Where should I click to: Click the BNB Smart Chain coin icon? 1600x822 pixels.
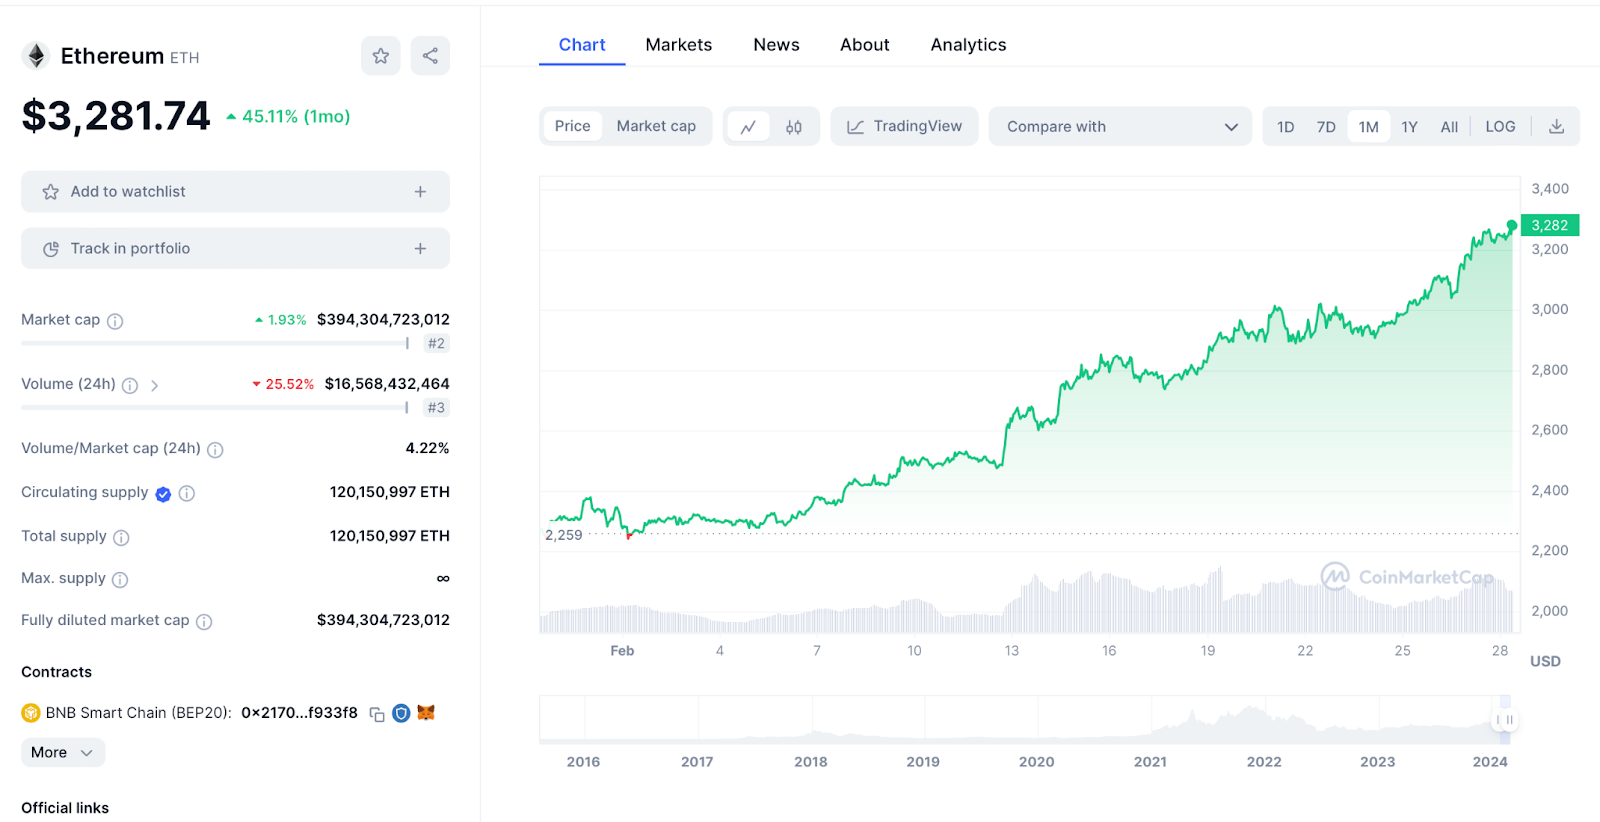pyautogui.click(x=31, y=713)
